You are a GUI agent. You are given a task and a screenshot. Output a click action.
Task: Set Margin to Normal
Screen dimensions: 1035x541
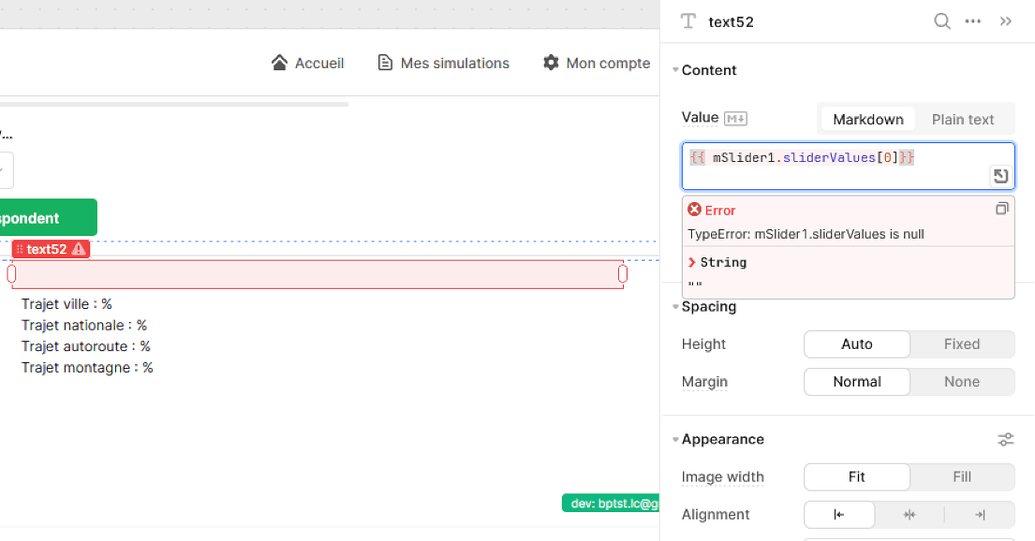coord(857,381)
